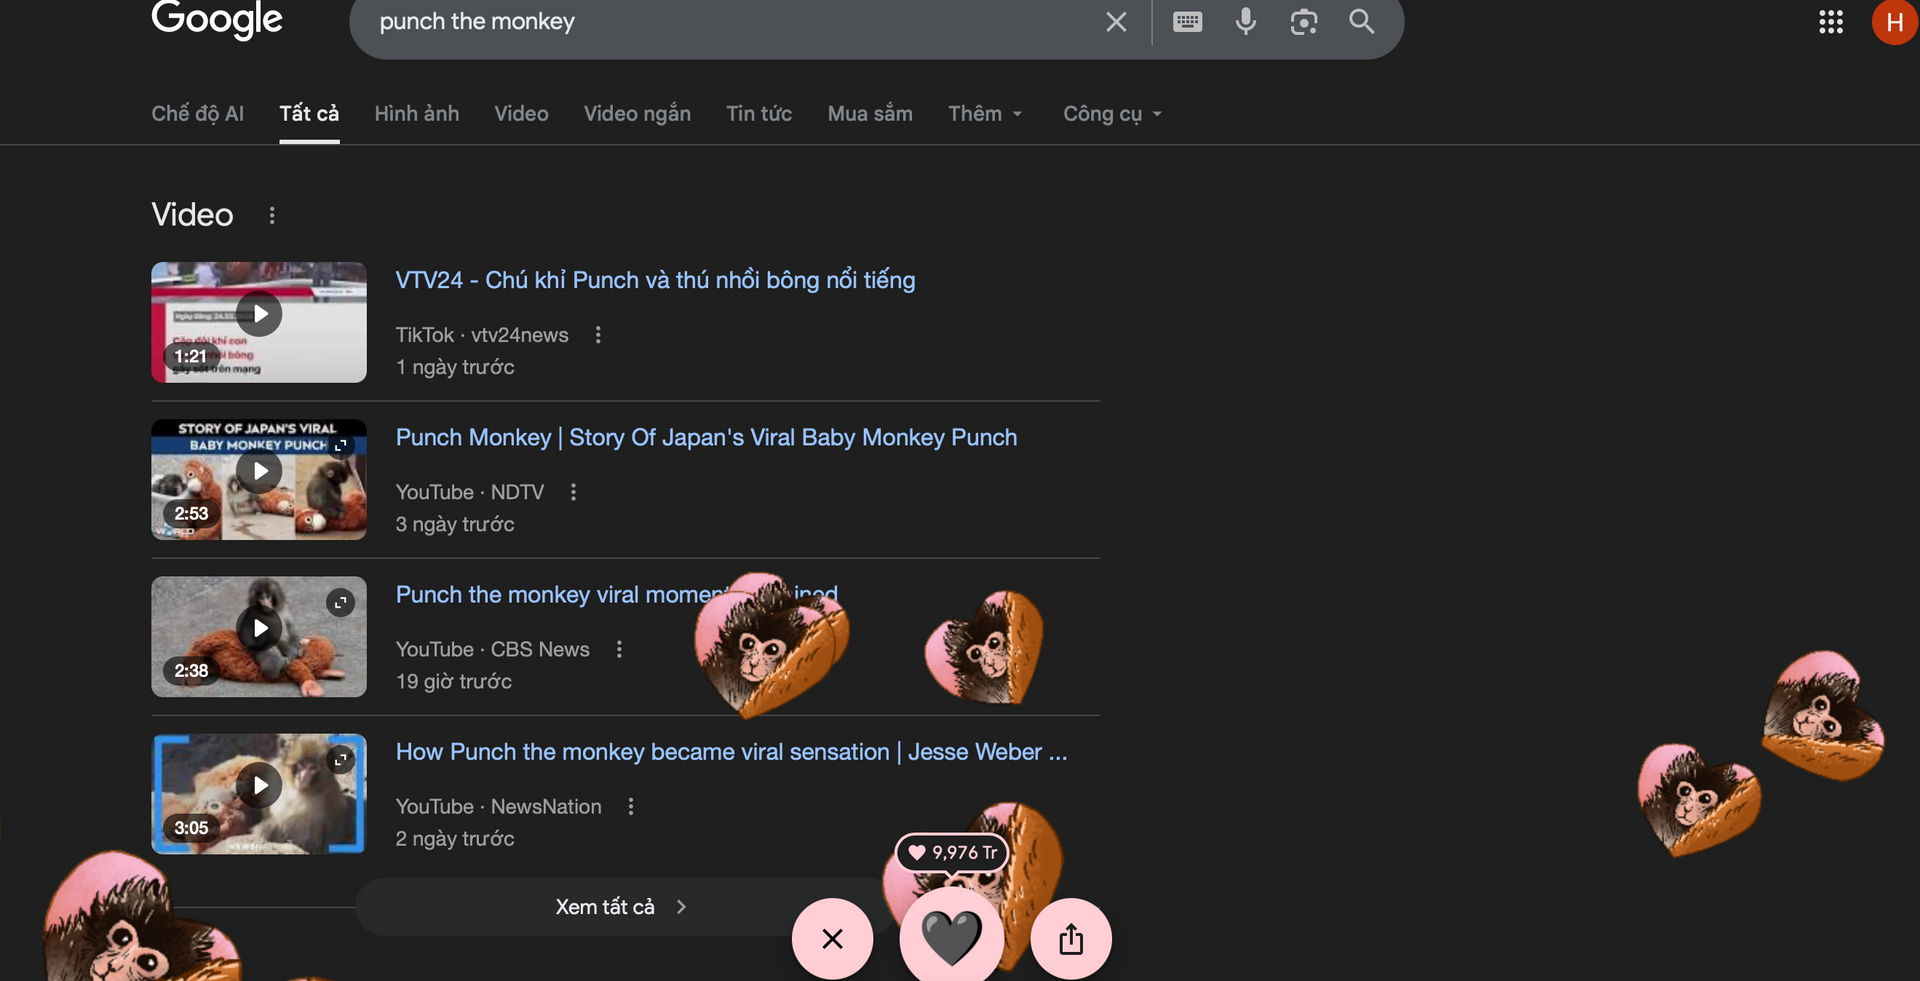Open the on-screen keyboard input tool

(x=1187, y=22)
